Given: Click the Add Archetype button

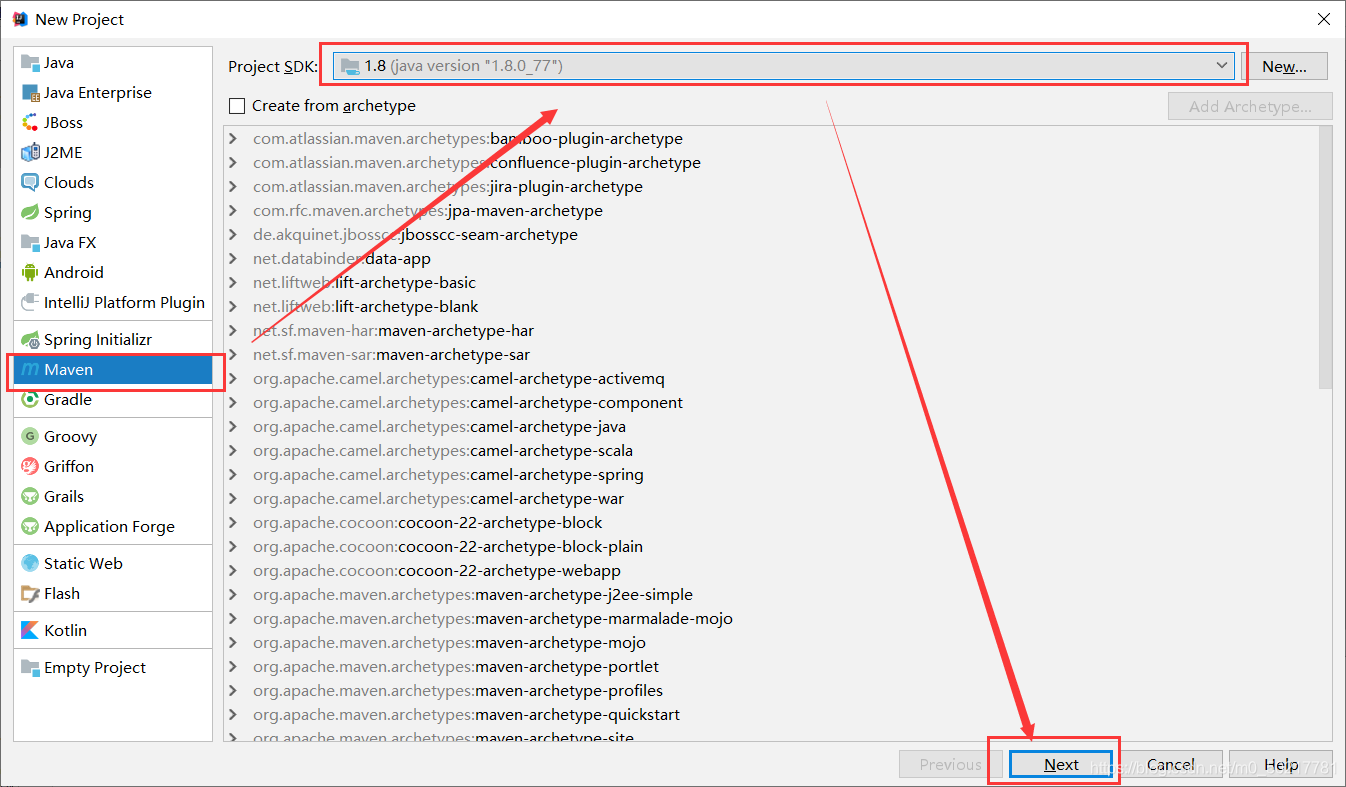Looking at the screenshot, I should tap(1250, 107).
